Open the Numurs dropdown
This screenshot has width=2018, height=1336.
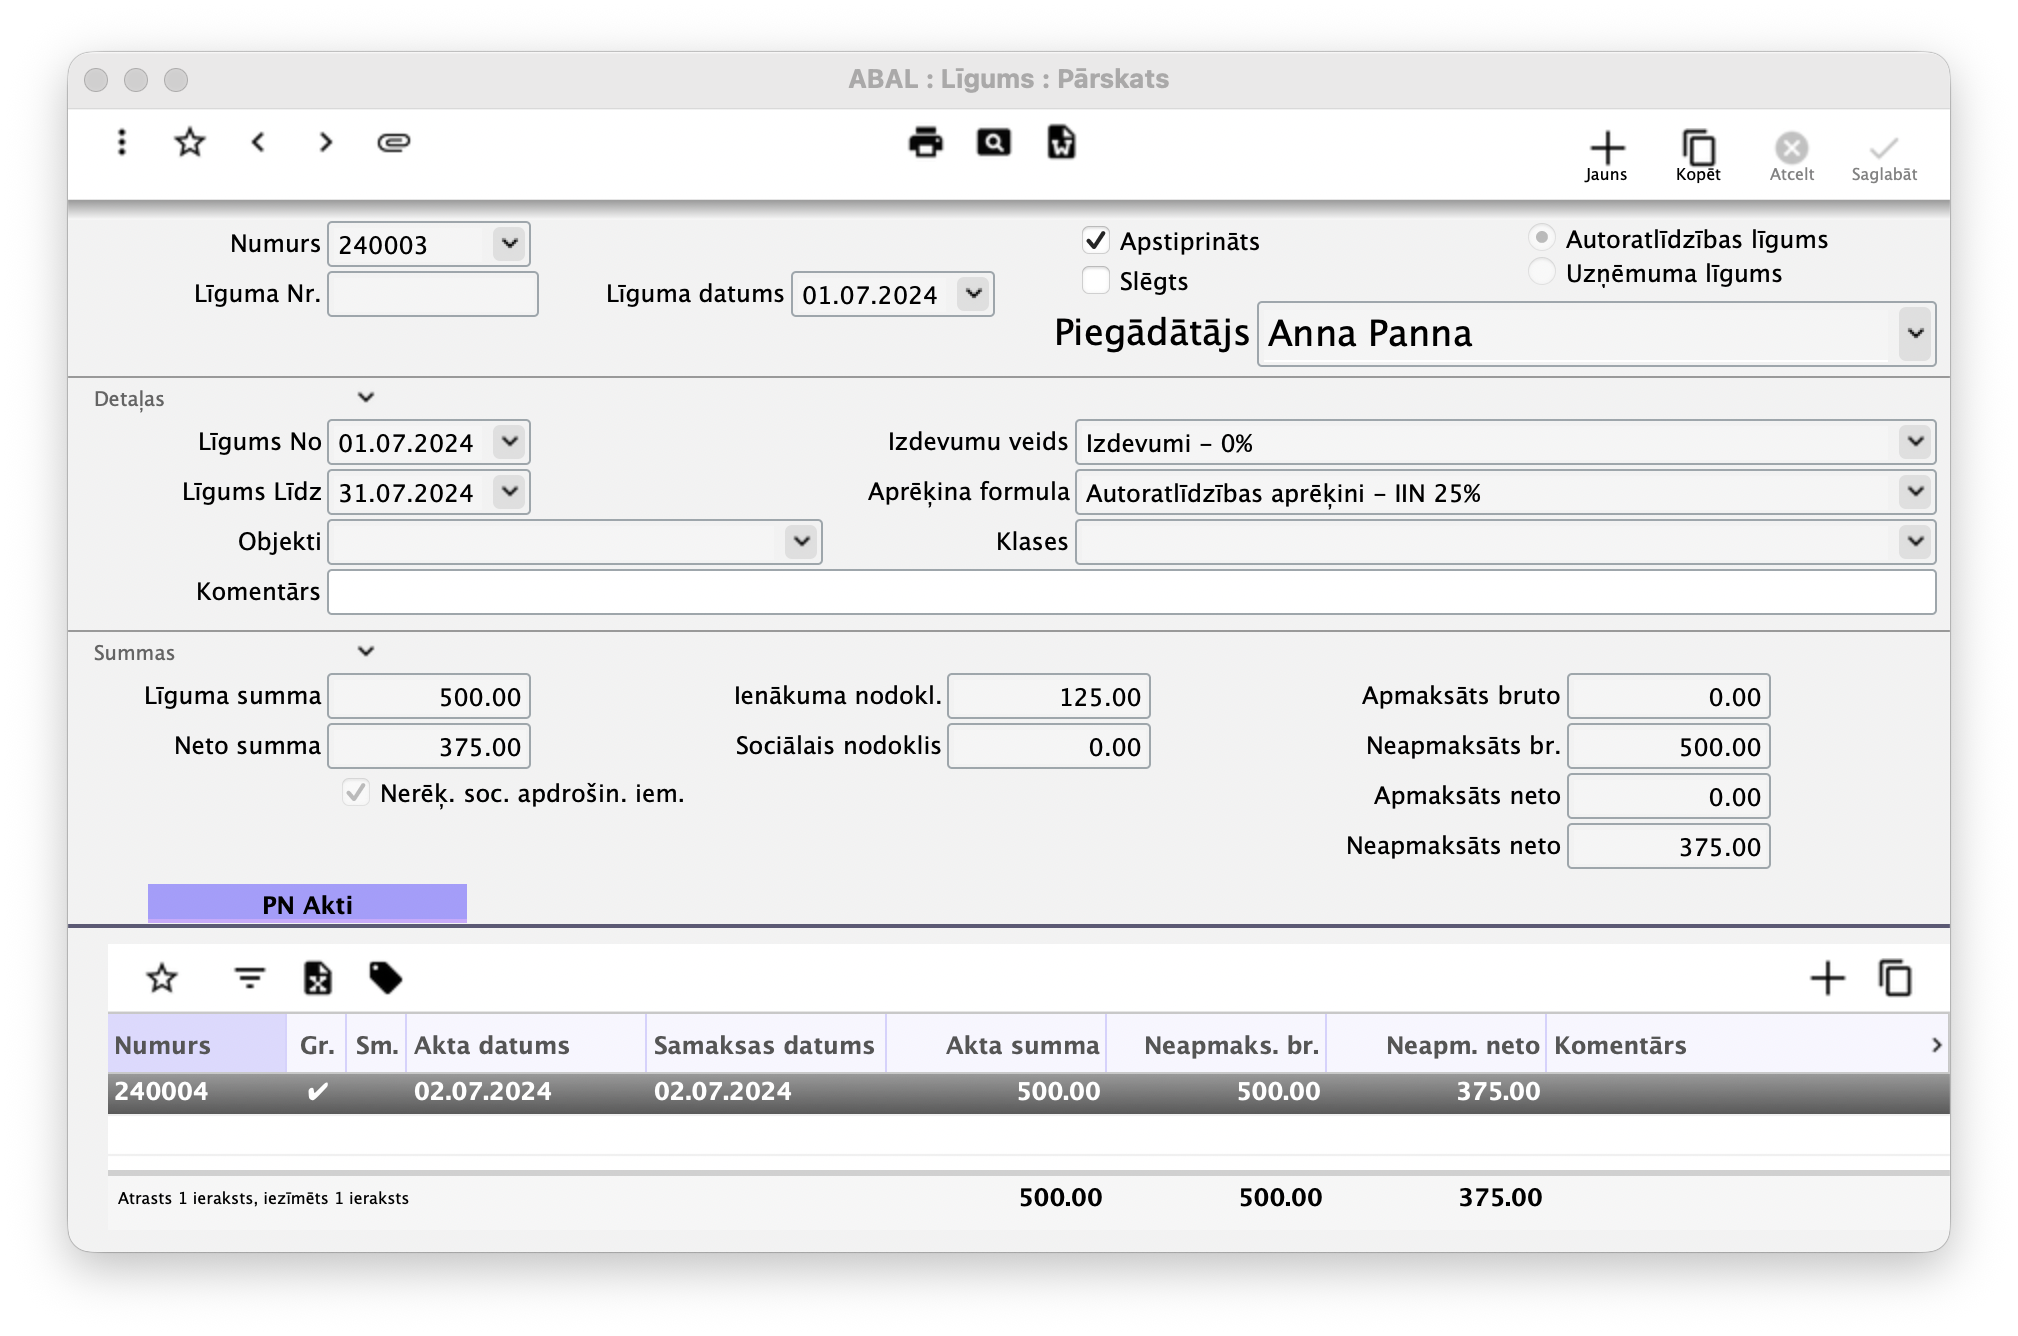(x=509, y=244)
